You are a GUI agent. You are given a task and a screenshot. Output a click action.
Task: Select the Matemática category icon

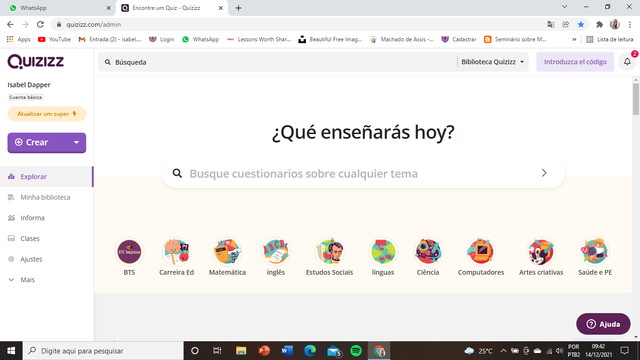(227, 251)
